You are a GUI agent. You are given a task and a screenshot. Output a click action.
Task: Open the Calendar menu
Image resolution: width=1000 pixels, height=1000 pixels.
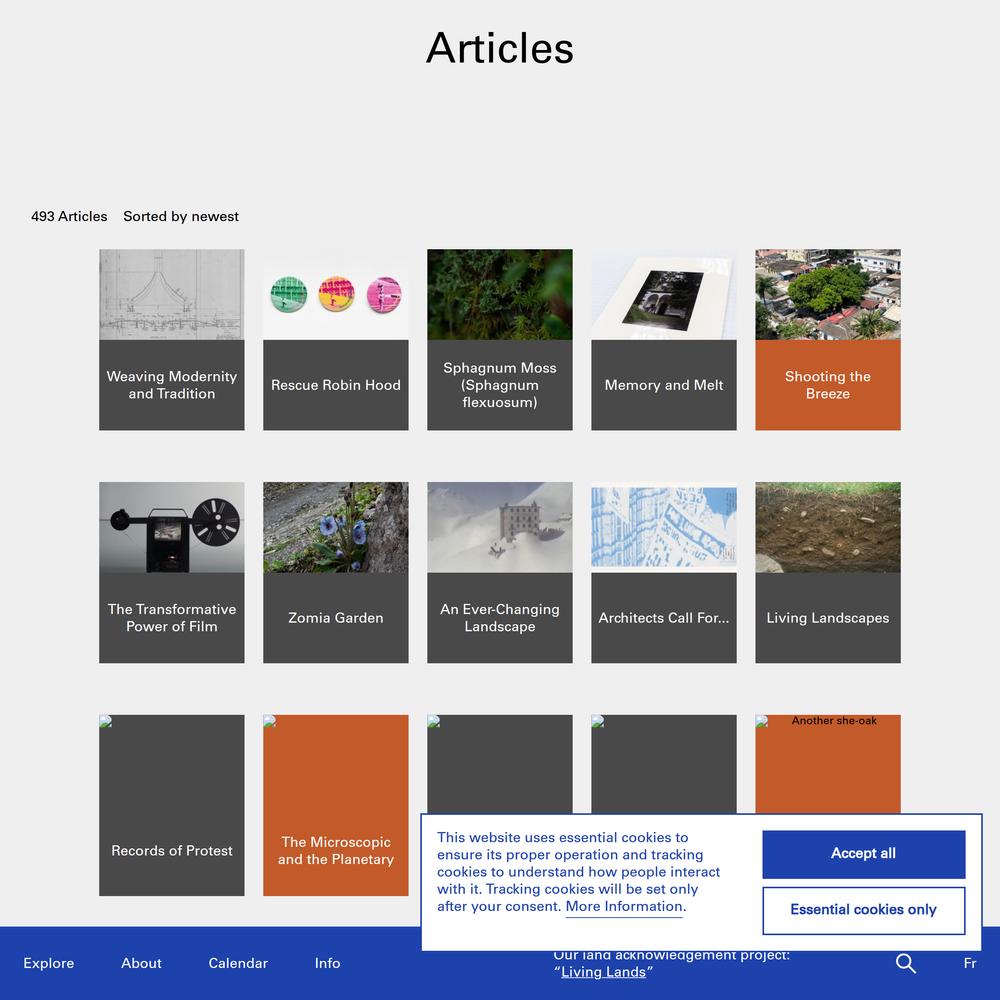coord(238,963)
